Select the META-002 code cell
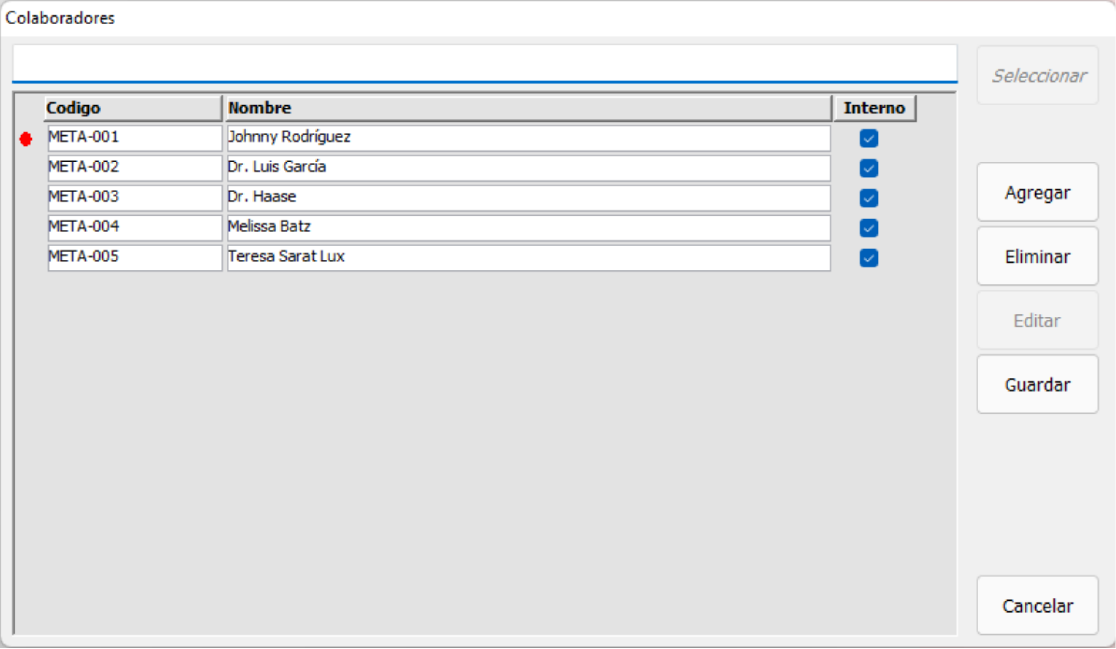 point(134,167)
